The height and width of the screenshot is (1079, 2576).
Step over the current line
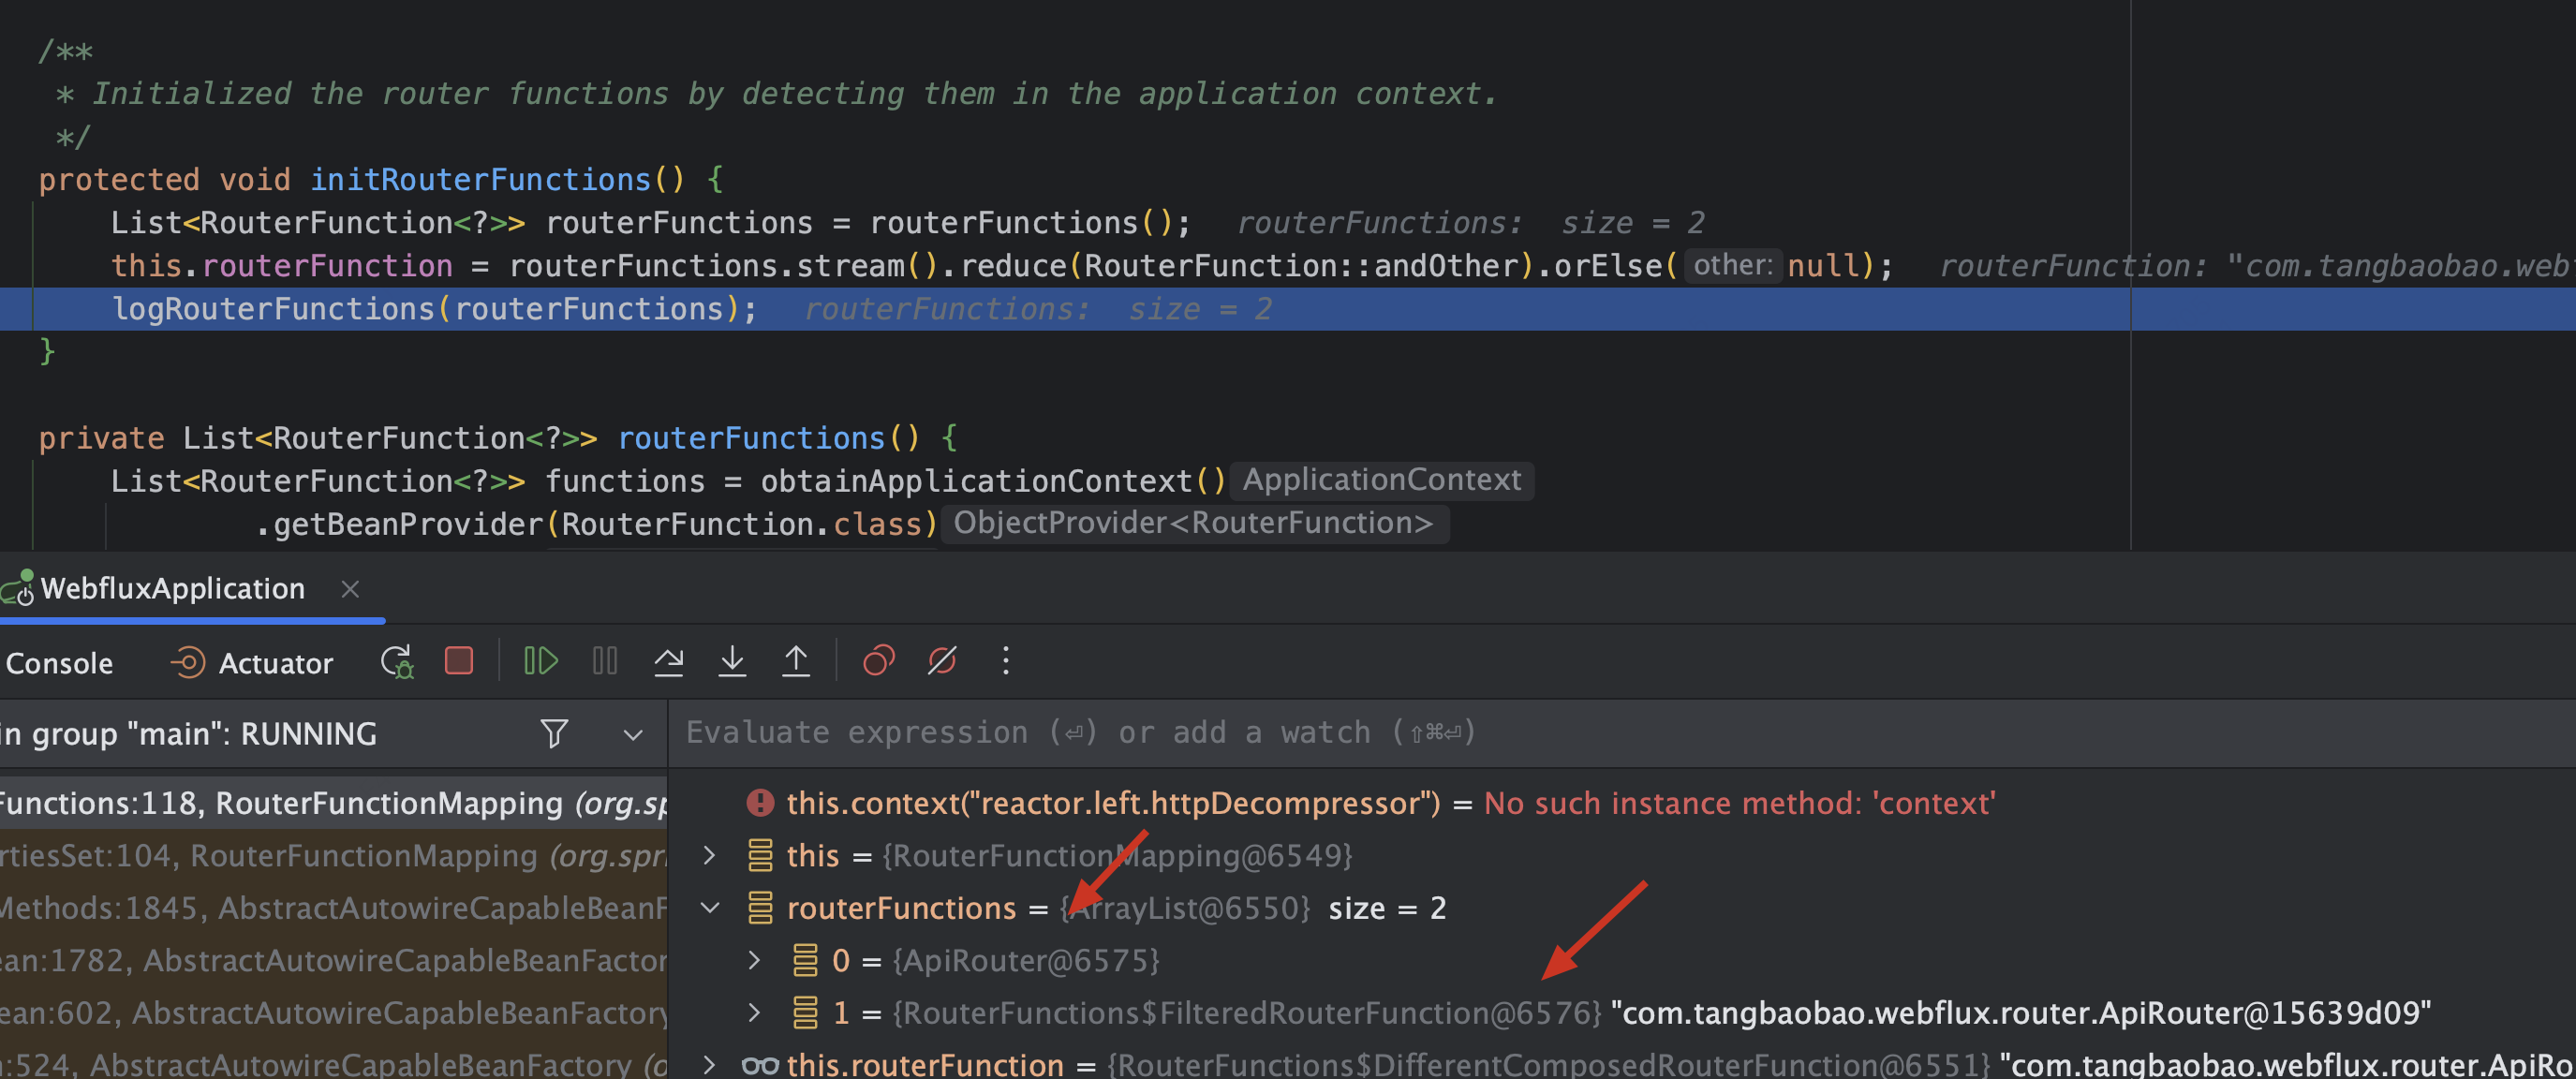click(669, 661)
